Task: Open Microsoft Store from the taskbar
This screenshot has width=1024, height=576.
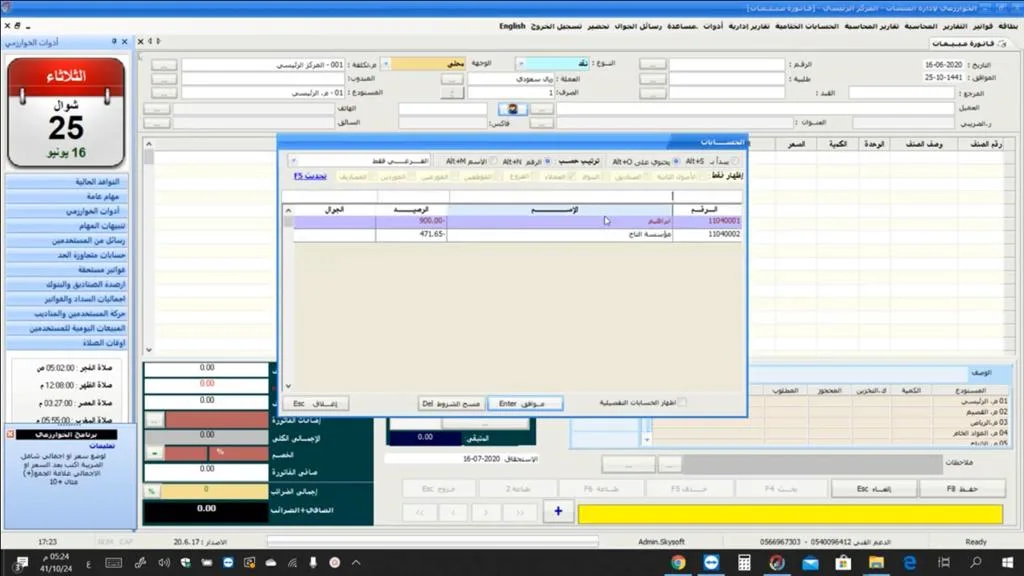Action: [843, 562]
